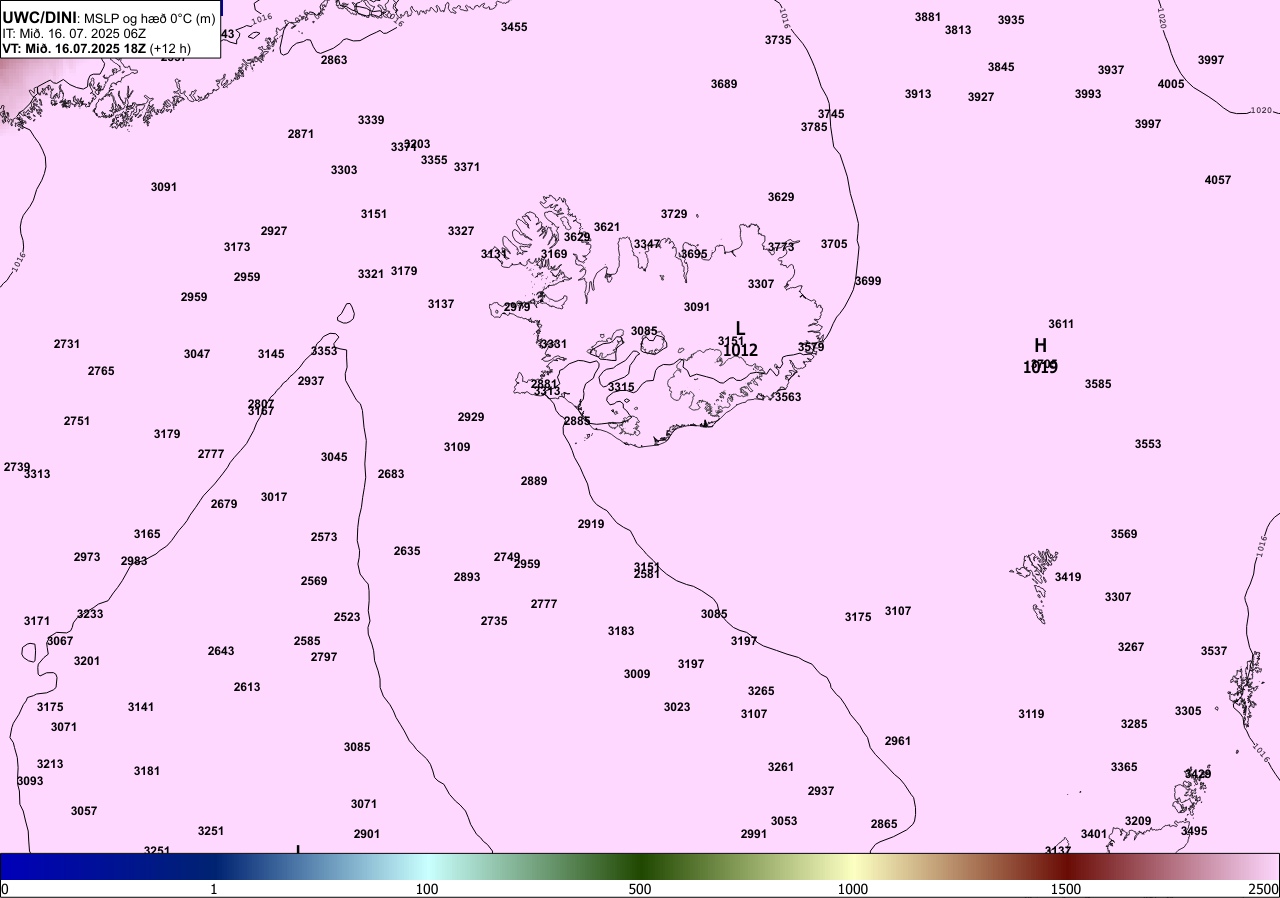This screenshot has height=898, width=1280.
Task: Click the freezing level value 3047
Action: 197,354
